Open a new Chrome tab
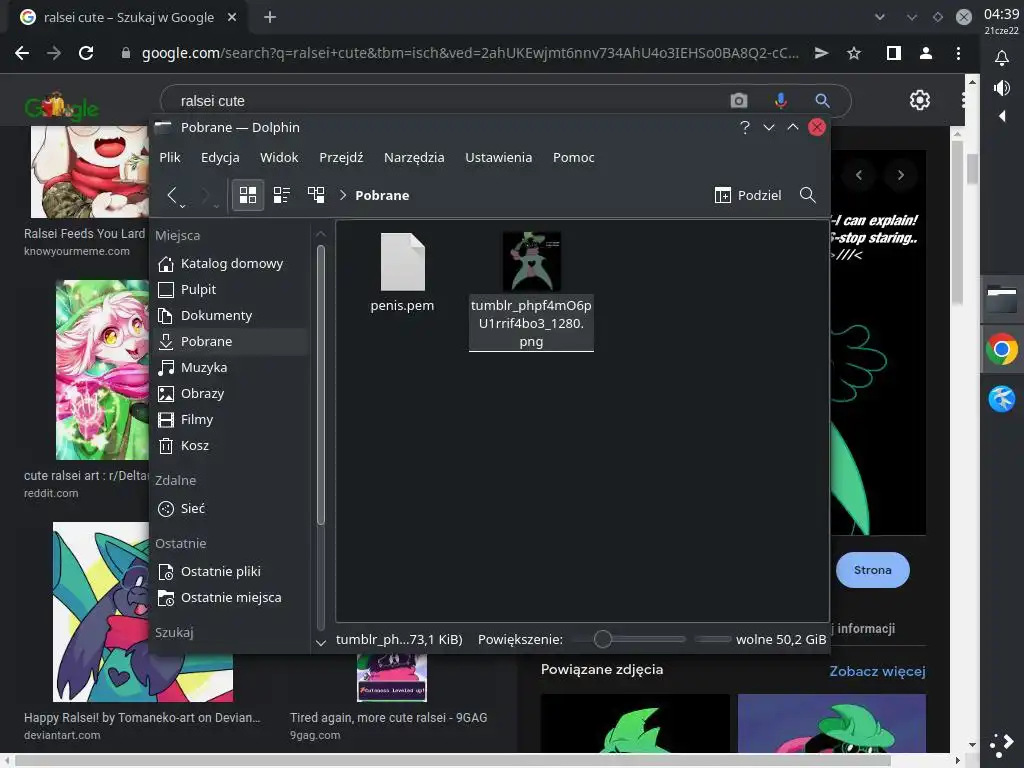Image resolution: width=1024 pixels, height=768 pixels. coord(270,17)
